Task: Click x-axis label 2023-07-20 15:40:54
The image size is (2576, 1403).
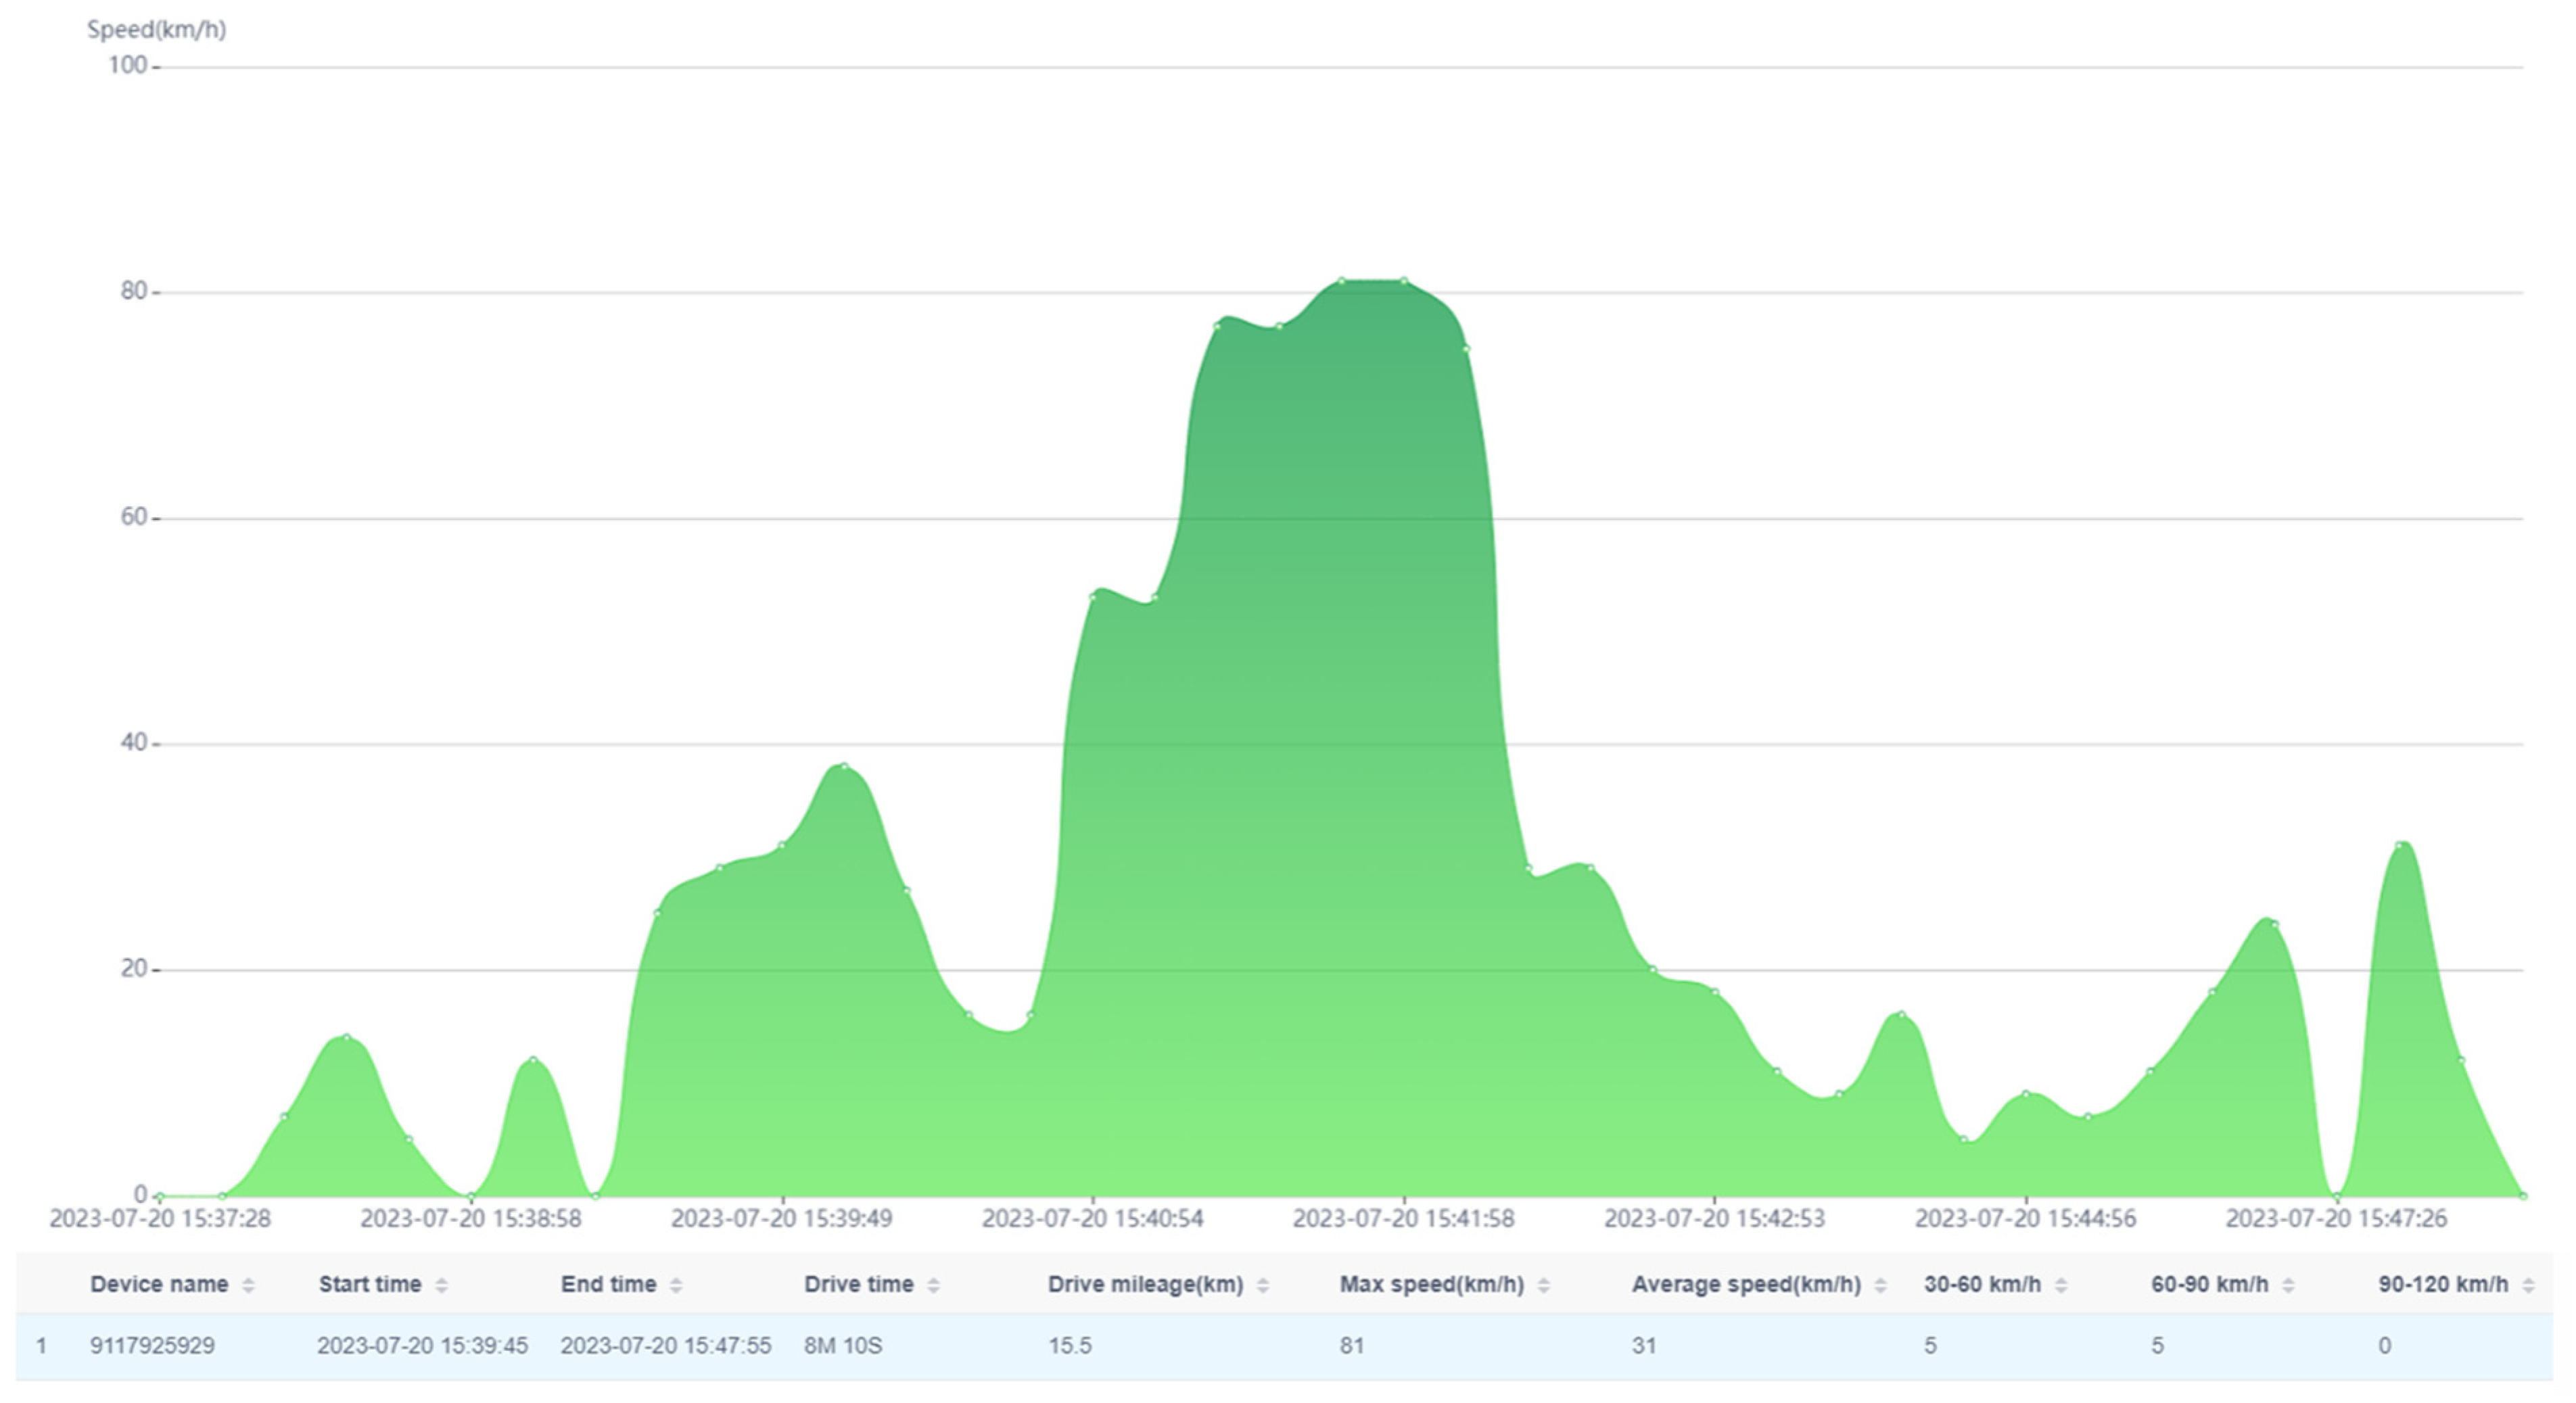Action: [x=1092, y=1219]
